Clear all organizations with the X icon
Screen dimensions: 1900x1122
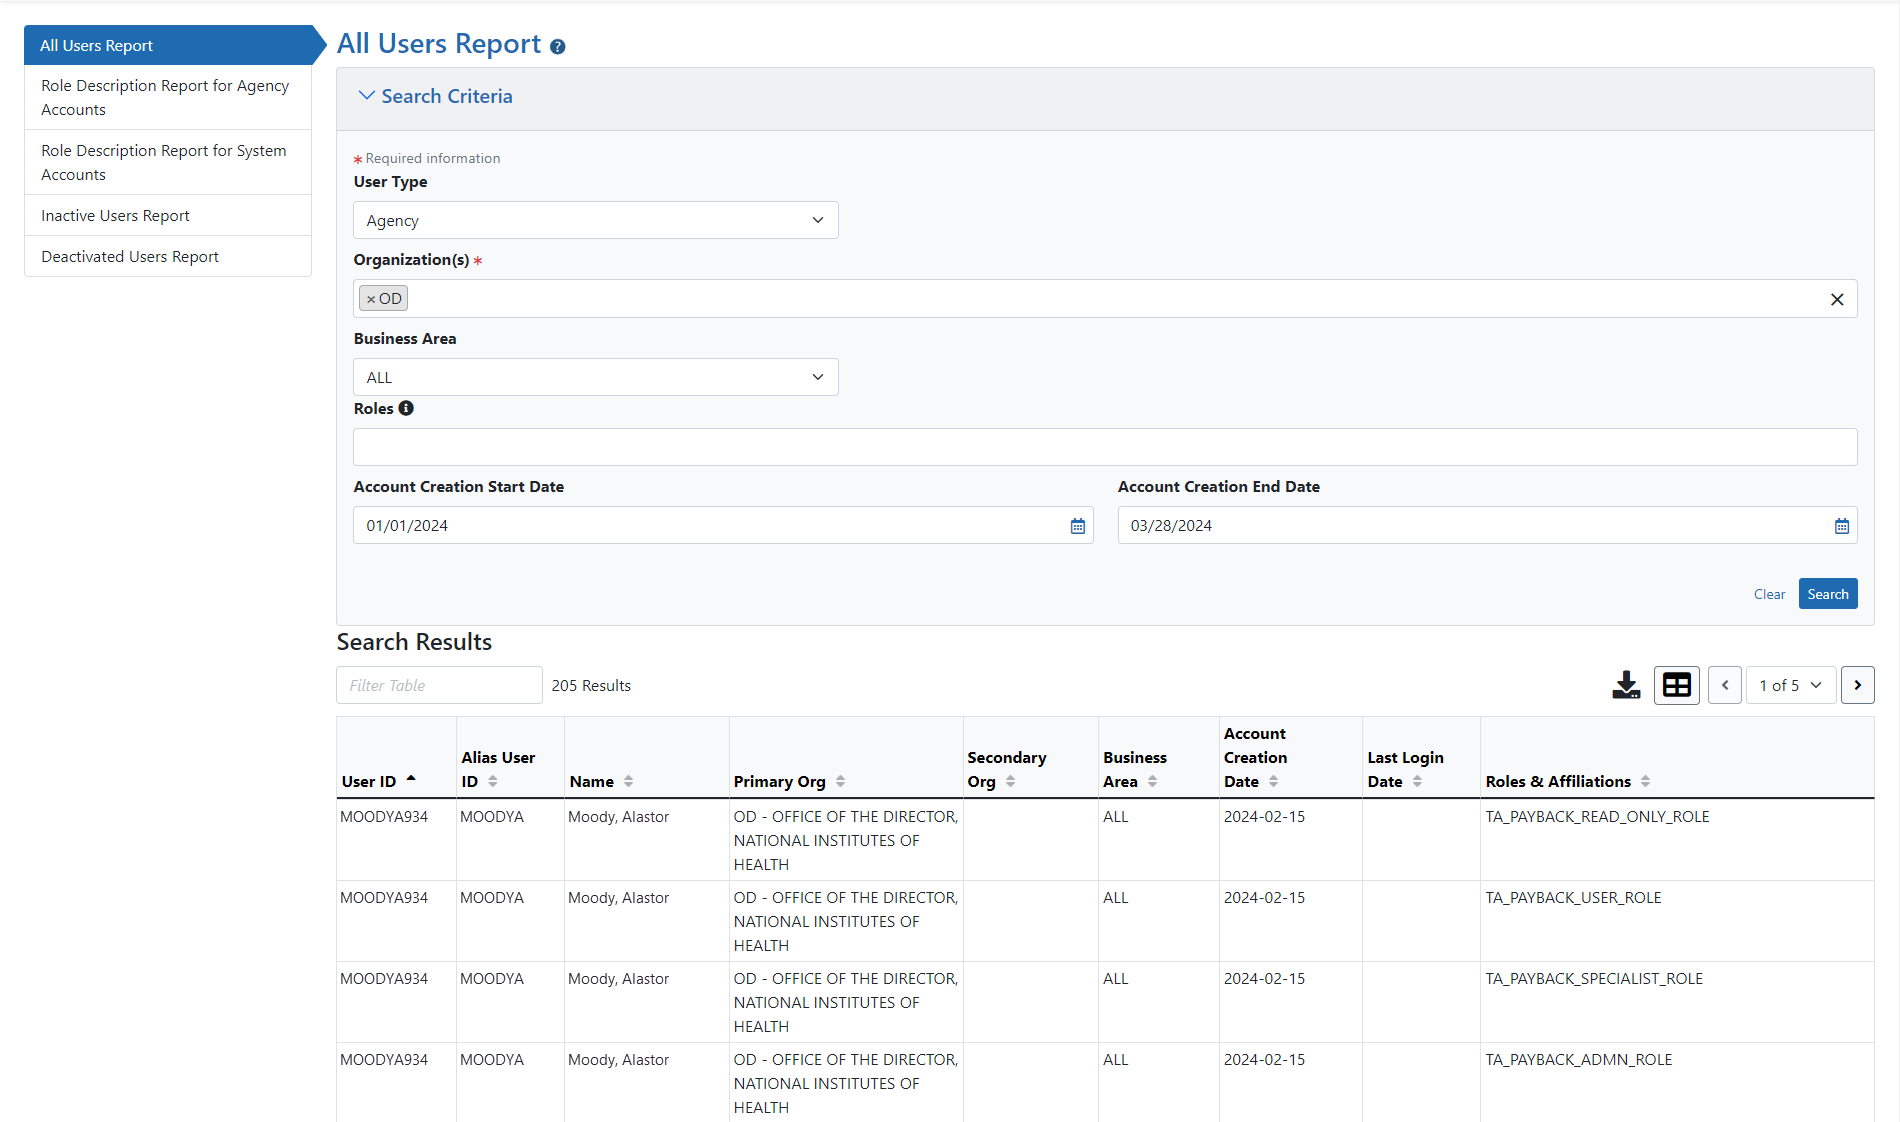(1837, 299)
